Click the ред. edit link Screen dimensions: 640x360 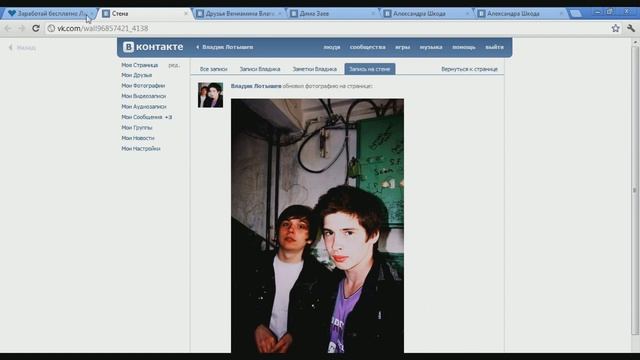click(x=174, y=65)
